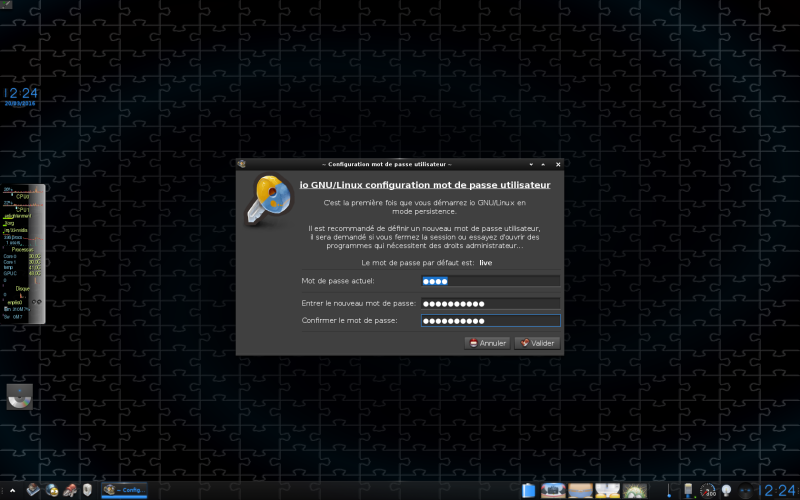Click the blue clipboard icon in taskbar
The width and height of the screenshot is (800, 500).
pyautogui.click(x=529, y=490)
